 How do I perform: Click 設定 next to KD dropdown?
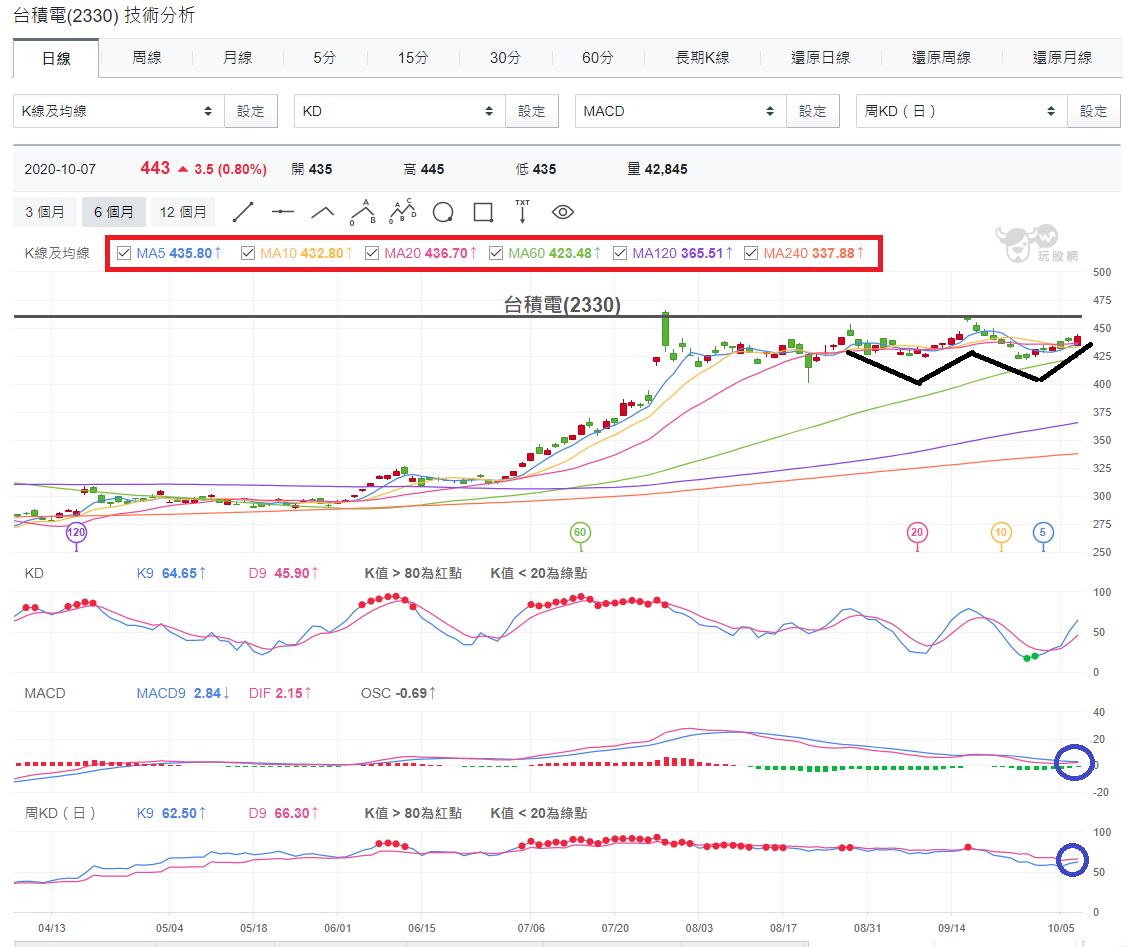click(x=532, y=112)
